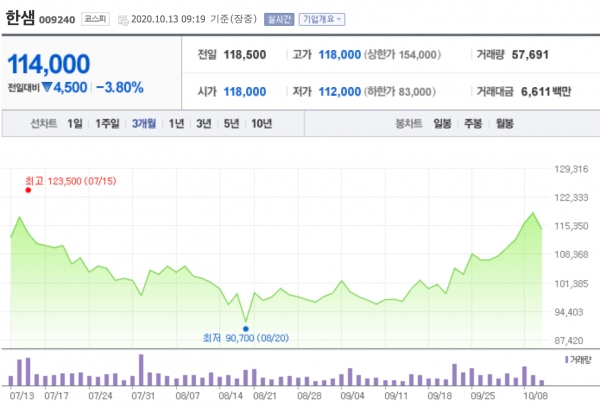Image resolution: width=600 pixels, height=413 pixels.
Task: Click the down arrow change 4,500
Action: tap(65, 88)
